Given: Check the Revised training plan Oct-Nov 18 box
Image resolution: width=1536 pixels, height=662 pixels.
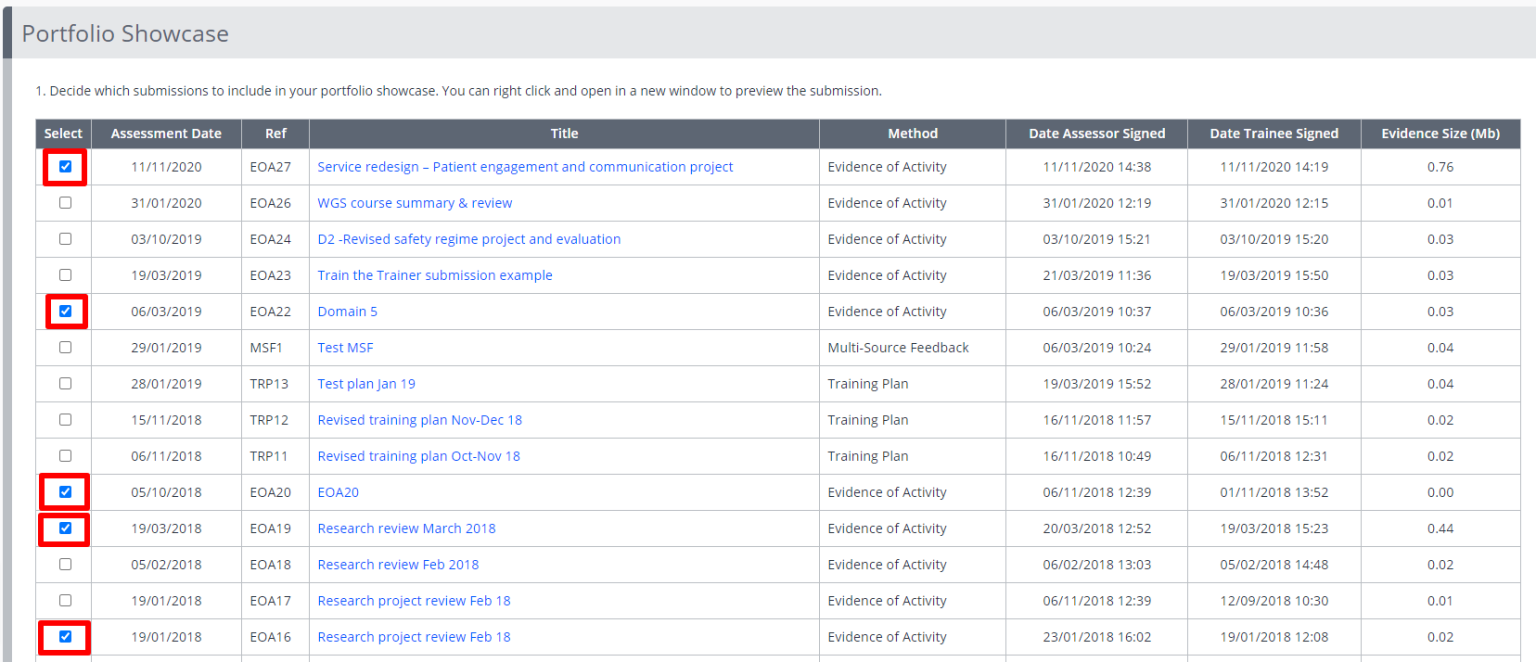Looking at the screenshot, I should [x=65, y=456].
